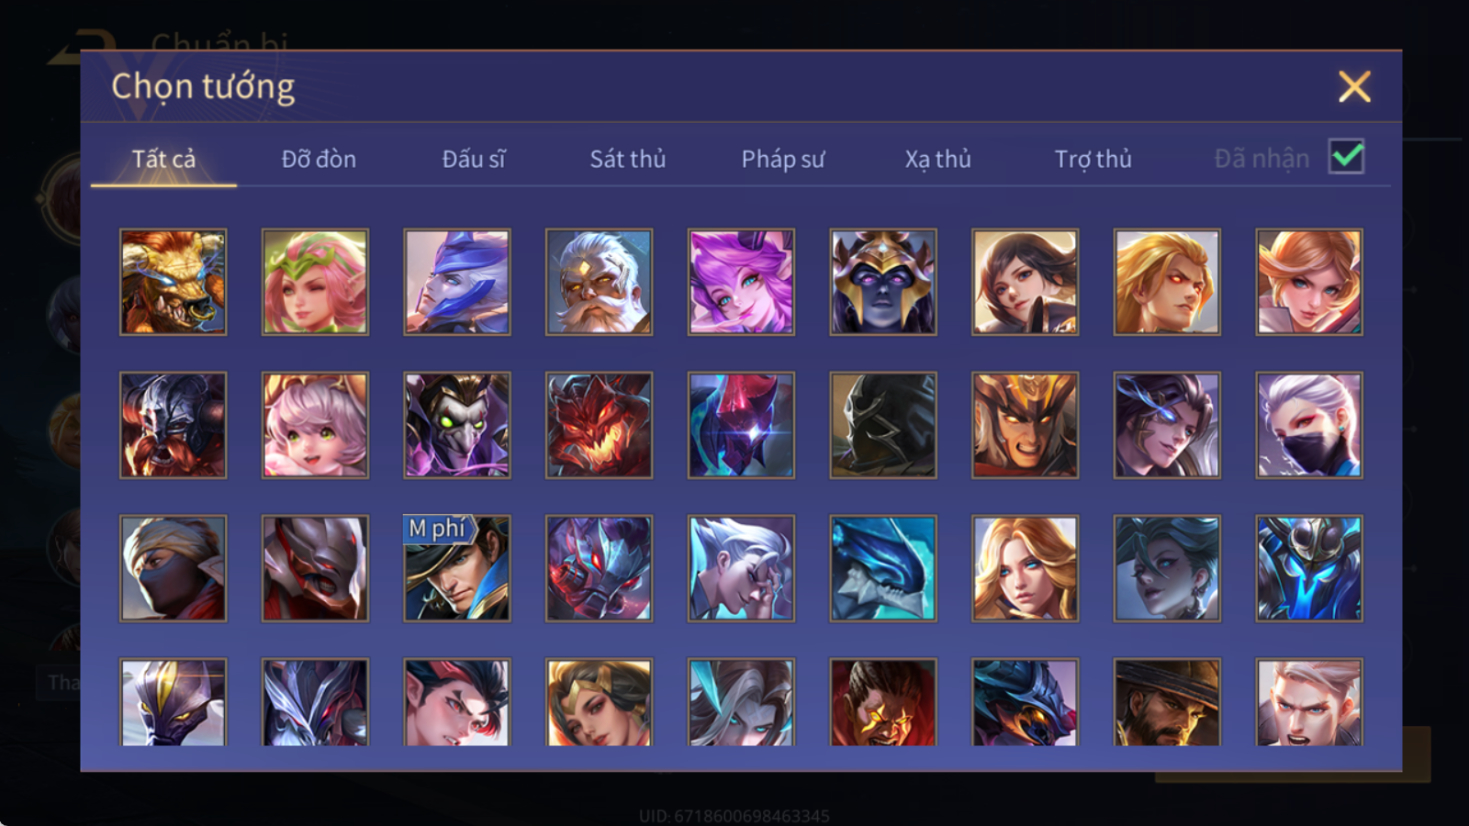Choose the purple-haired horned girl hero
The width and height of the screenshot is (1469, 826).
pos(741,282)
